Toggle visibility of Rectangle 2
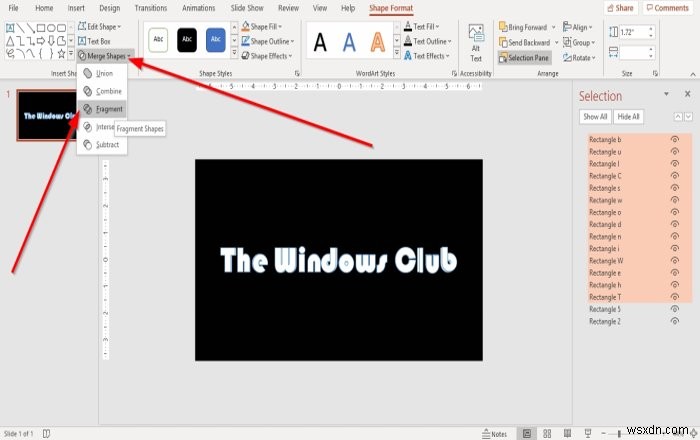 click(x=675, y=321)
